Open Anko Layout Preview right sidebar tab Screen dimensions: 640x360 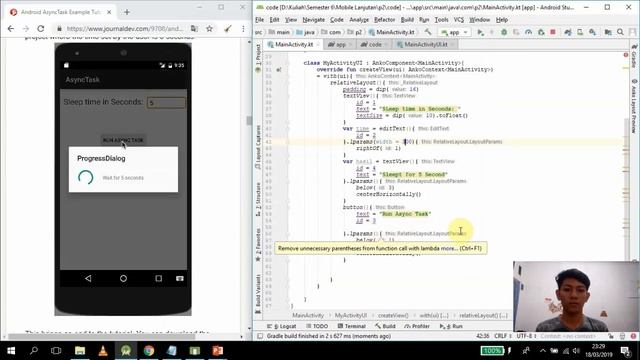click(634, 106)
